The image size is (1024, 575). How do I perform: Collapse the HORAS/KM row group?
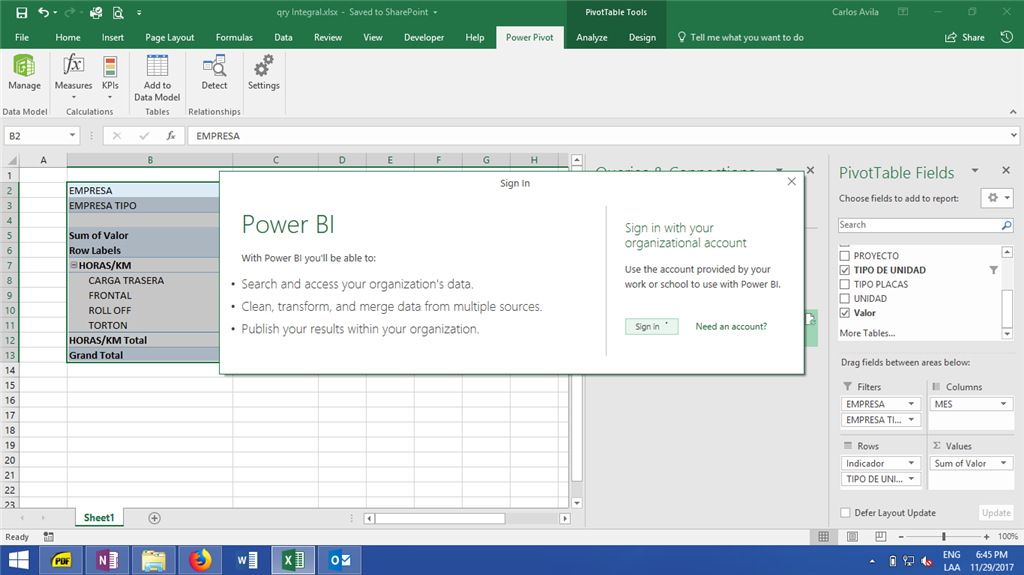click(74, 265)
